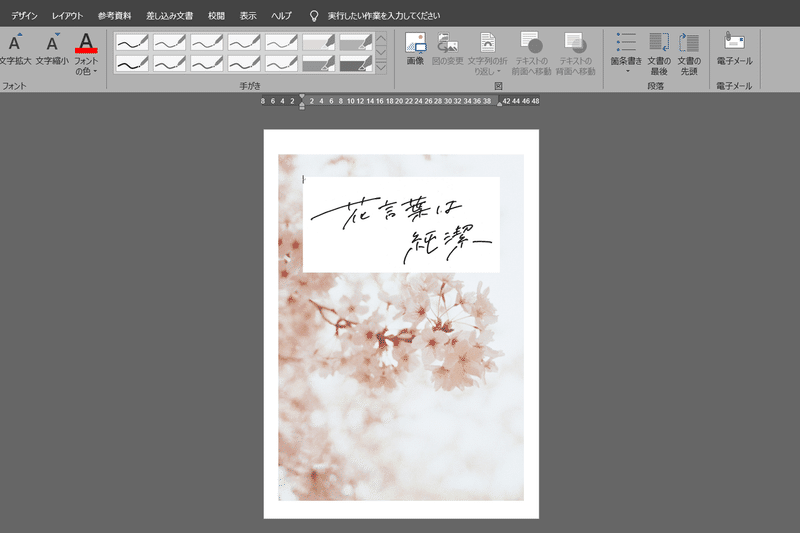The height and width of the screenshot is (533, 800).
Task: Jump to 文書の先頭 start of document
Action: tap(689, 54)
